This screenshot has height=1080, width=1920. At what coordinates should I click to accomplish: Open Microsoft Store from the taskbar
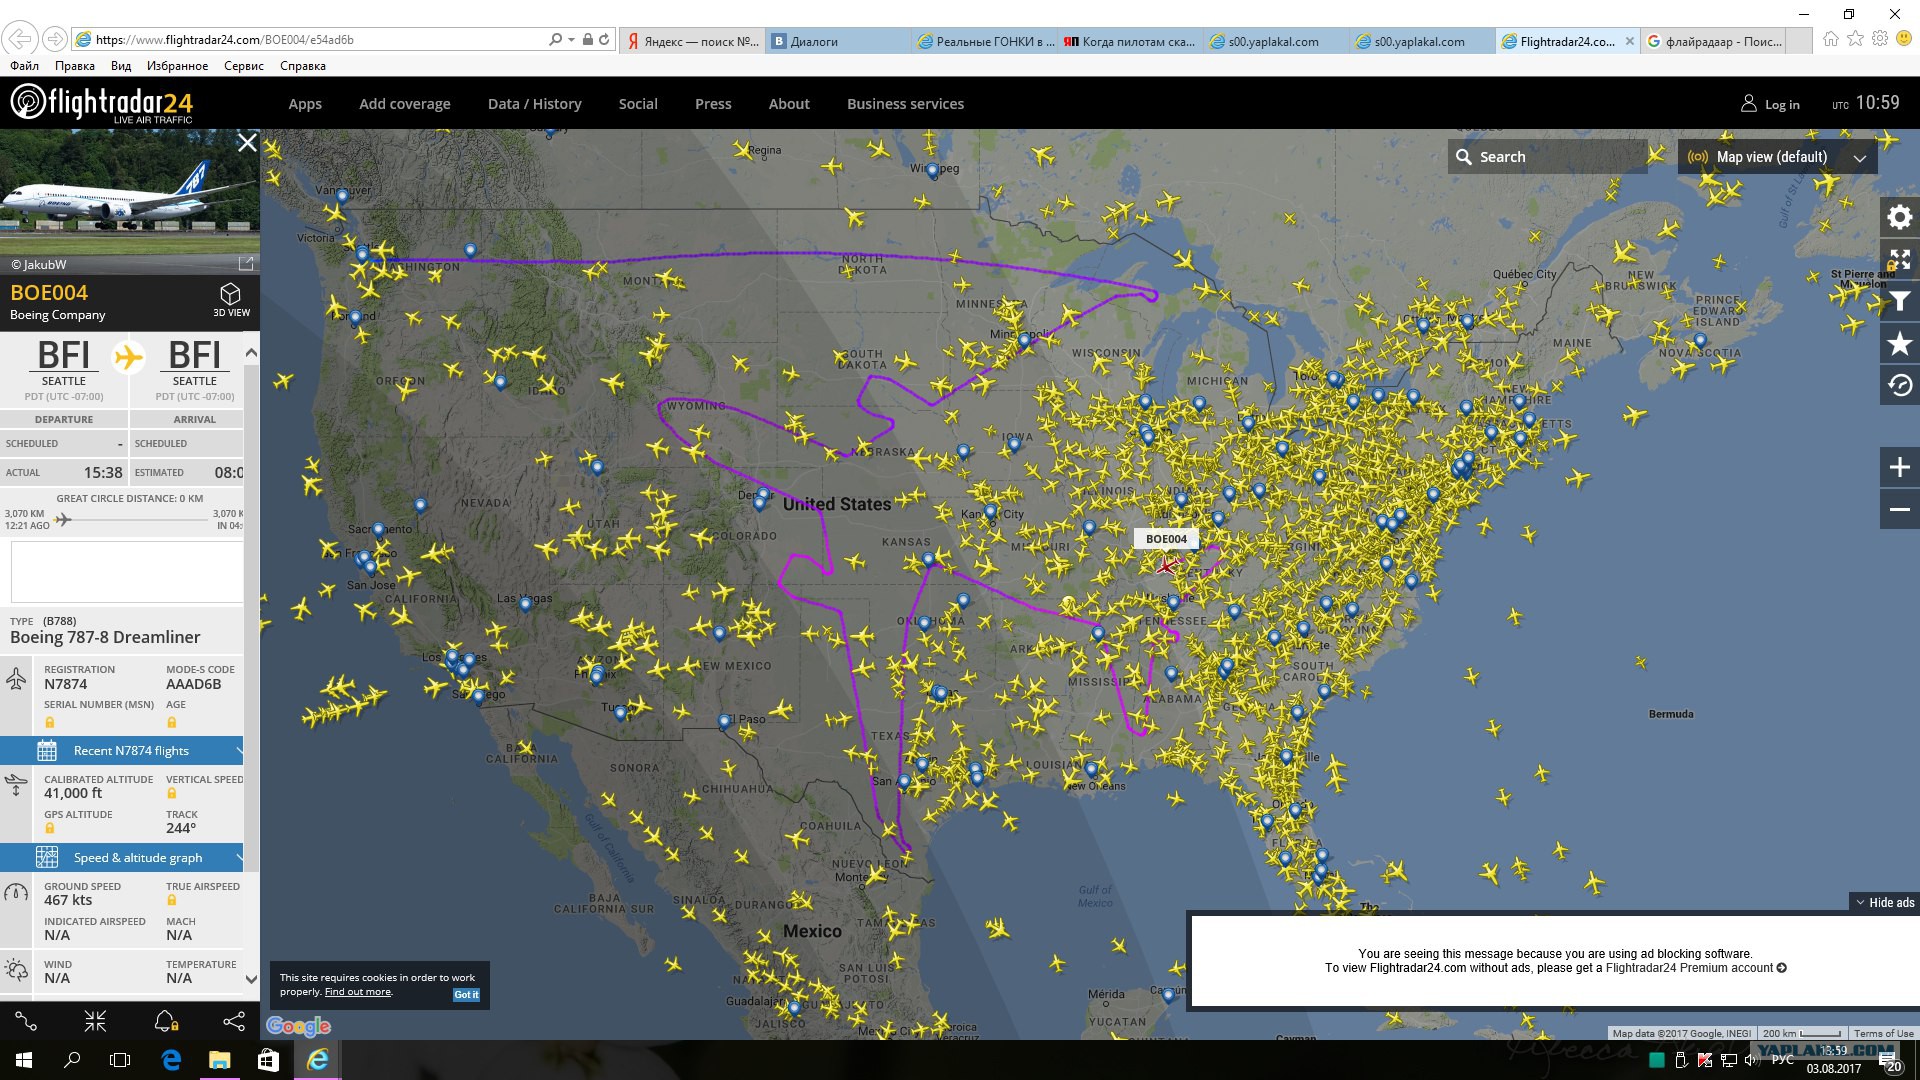(x=268, y=1060)
